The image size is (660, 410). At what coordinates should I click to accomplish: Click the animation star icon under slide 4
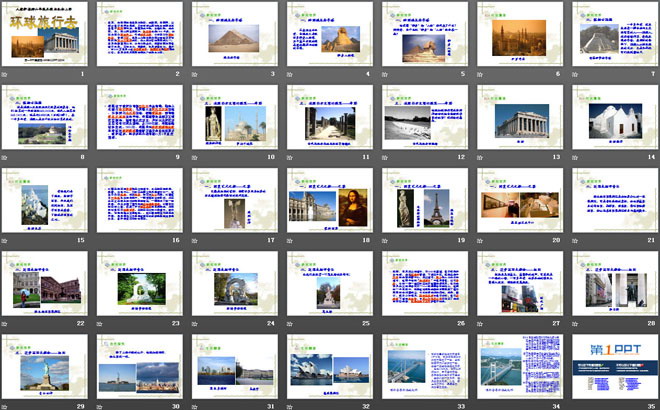[x=290, y=75]
